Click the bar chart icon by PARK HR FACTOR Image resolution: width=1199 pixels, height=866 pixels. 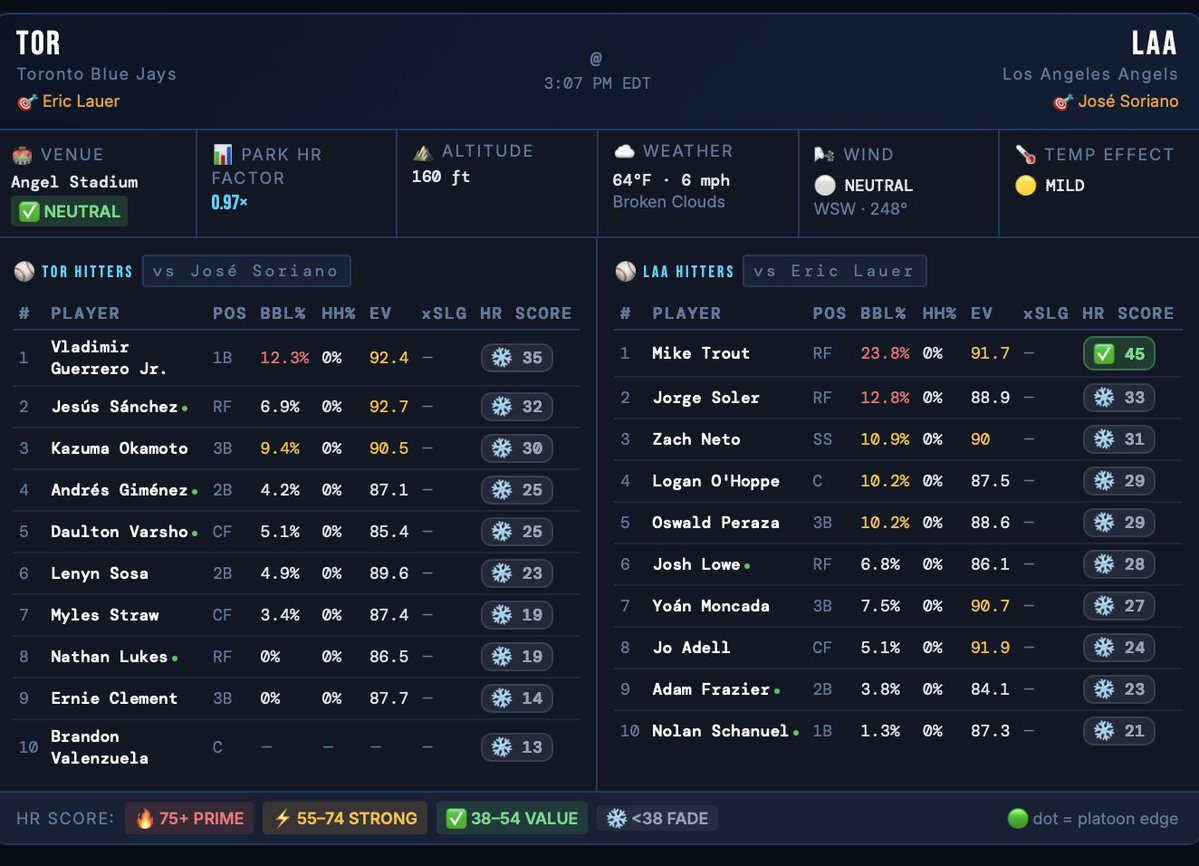click(222, 154)
